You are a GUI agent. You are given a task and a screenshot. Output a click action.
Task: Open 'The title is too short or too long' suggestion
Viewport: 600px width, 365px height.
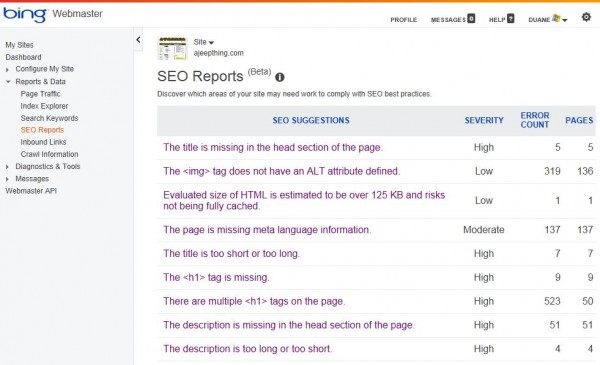pos(231,253)
